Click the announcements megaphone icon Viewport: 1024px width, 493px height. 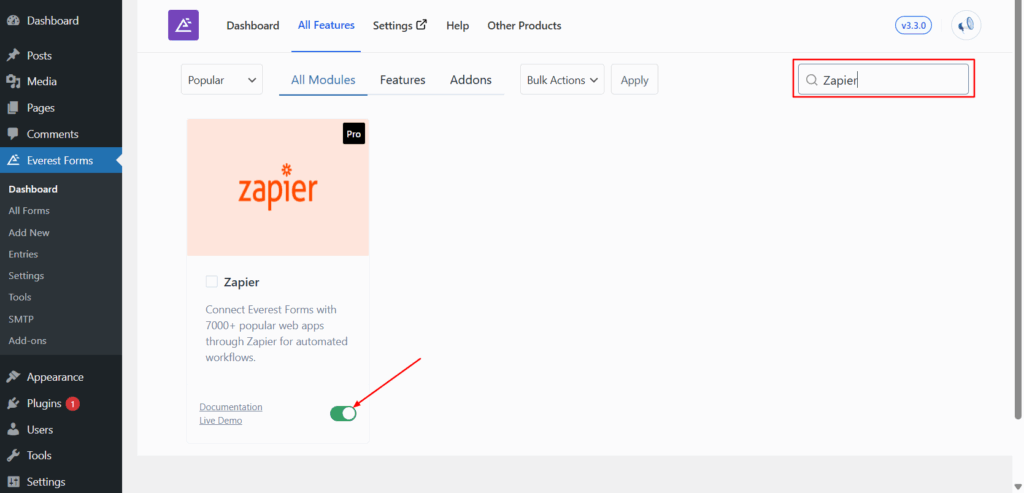pyautogui.click(x=966, y=25)
